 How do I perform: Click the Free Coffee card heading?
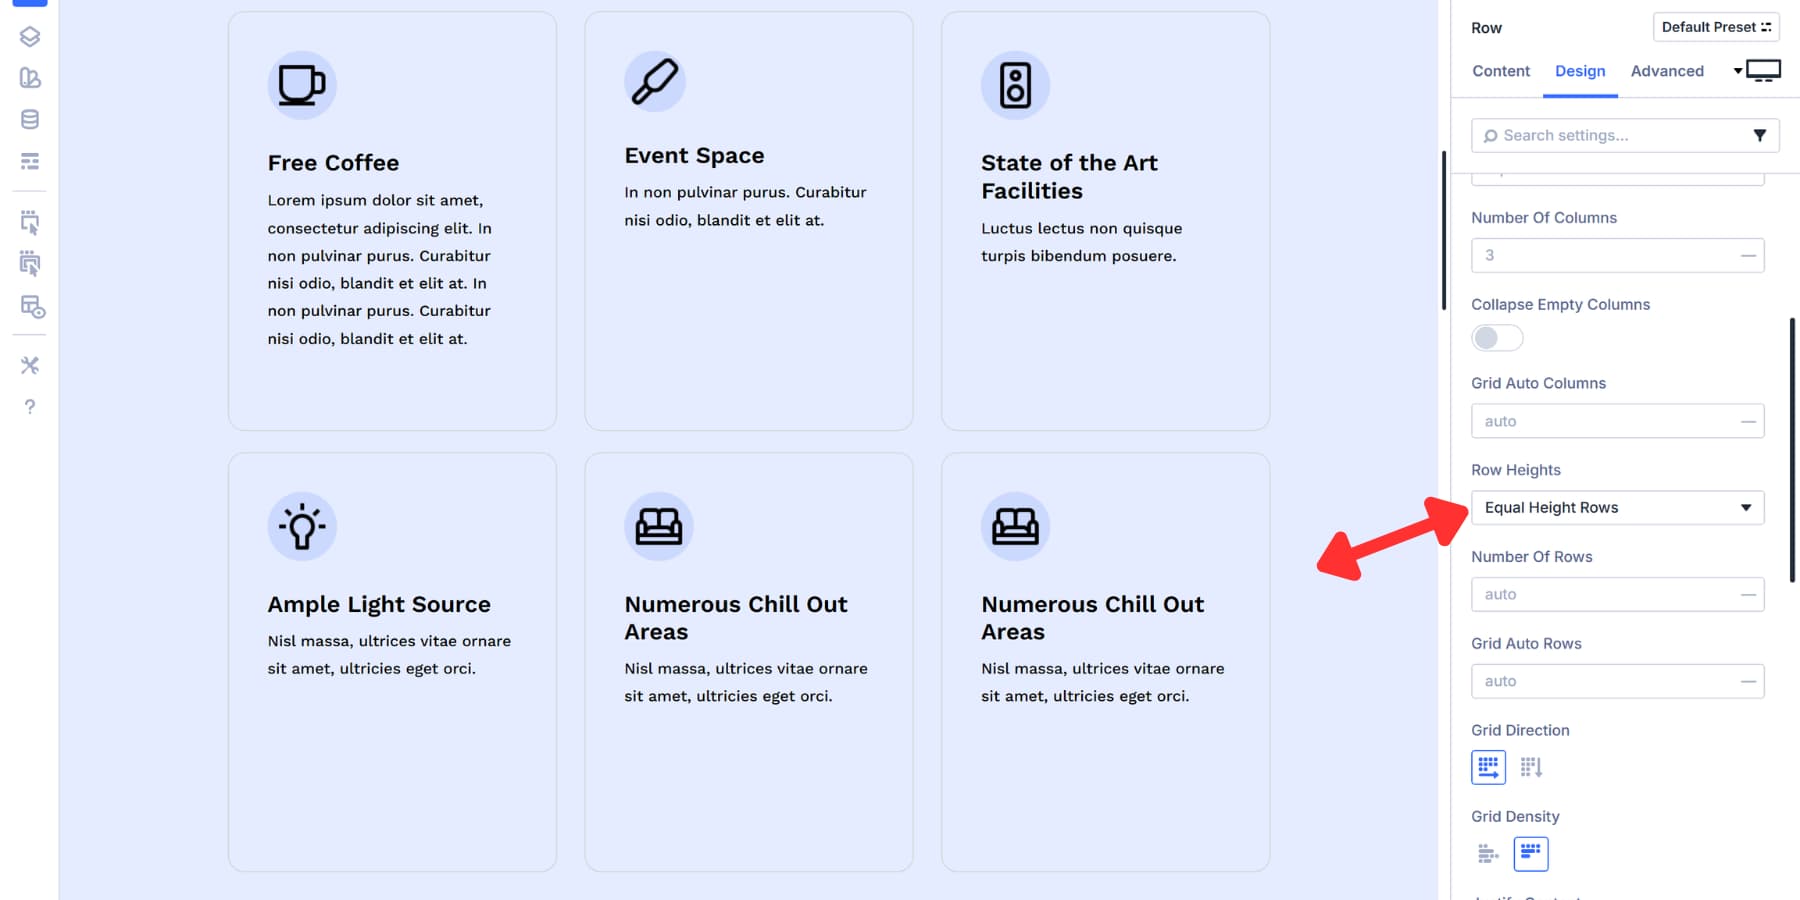point(333,162)
